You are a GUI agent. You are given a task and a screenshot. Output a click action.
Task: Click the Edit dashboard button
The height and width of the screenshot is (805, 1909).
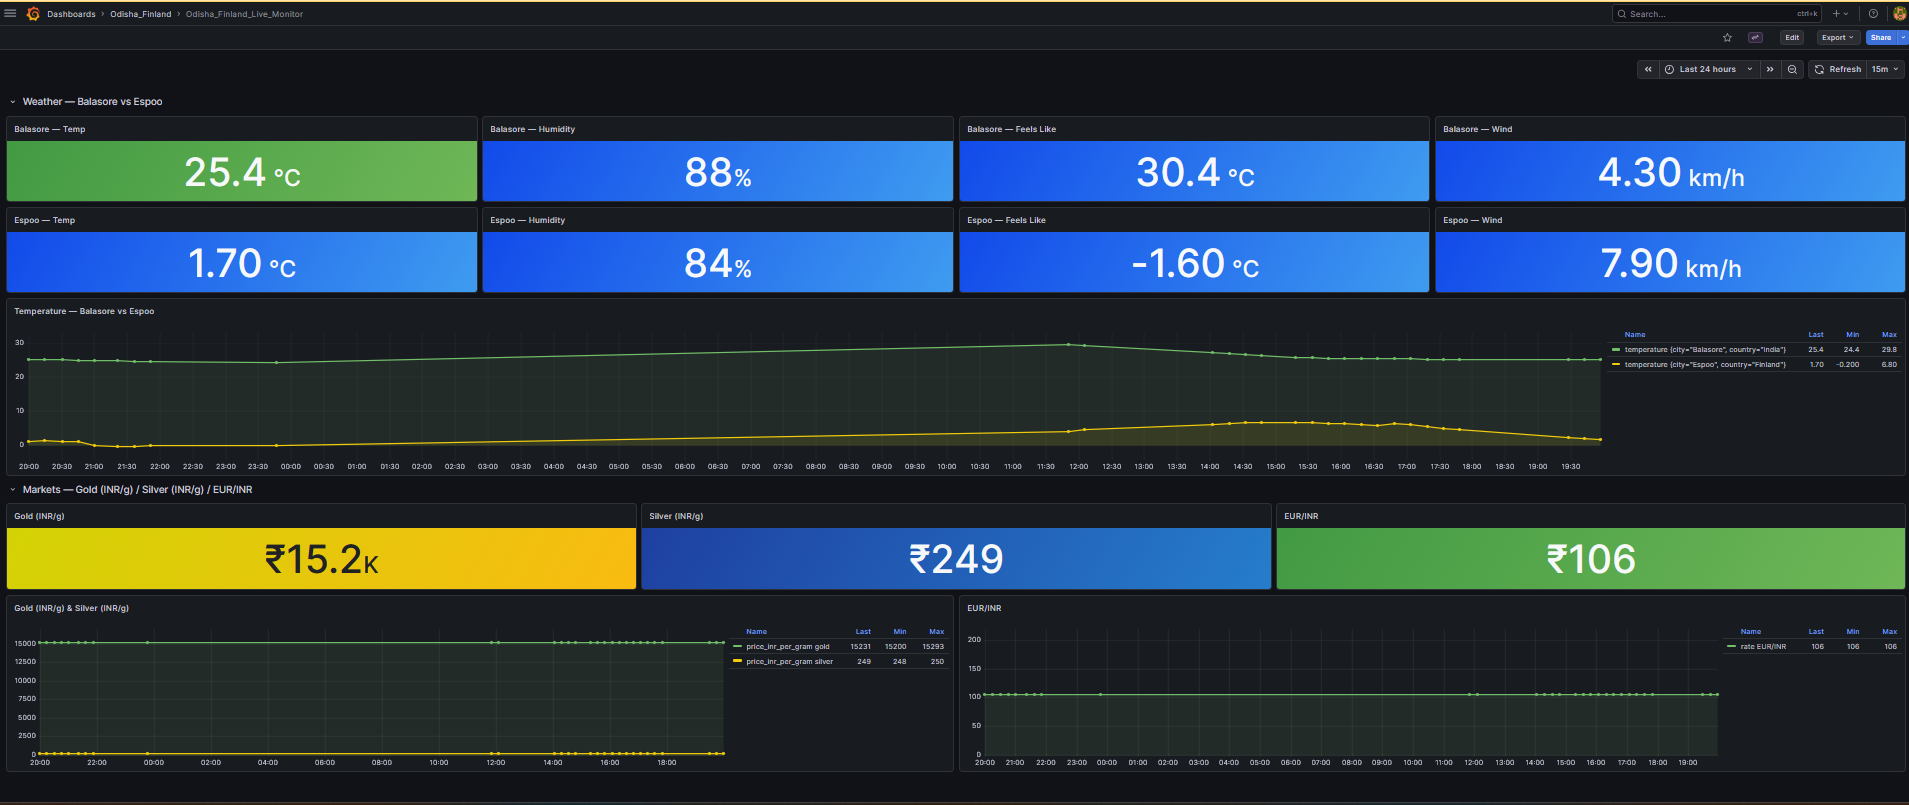(x=1792, y=38)
